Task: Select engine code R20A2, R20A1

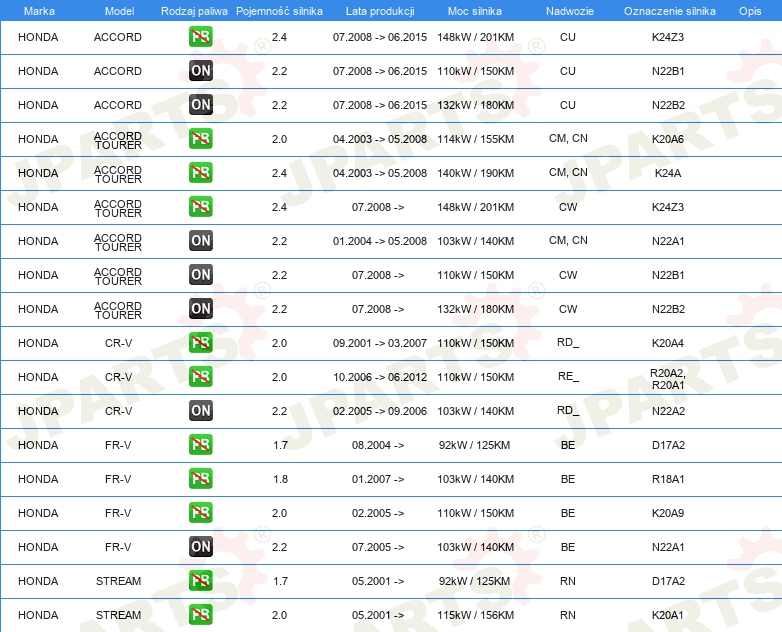Action: [668, 379]
